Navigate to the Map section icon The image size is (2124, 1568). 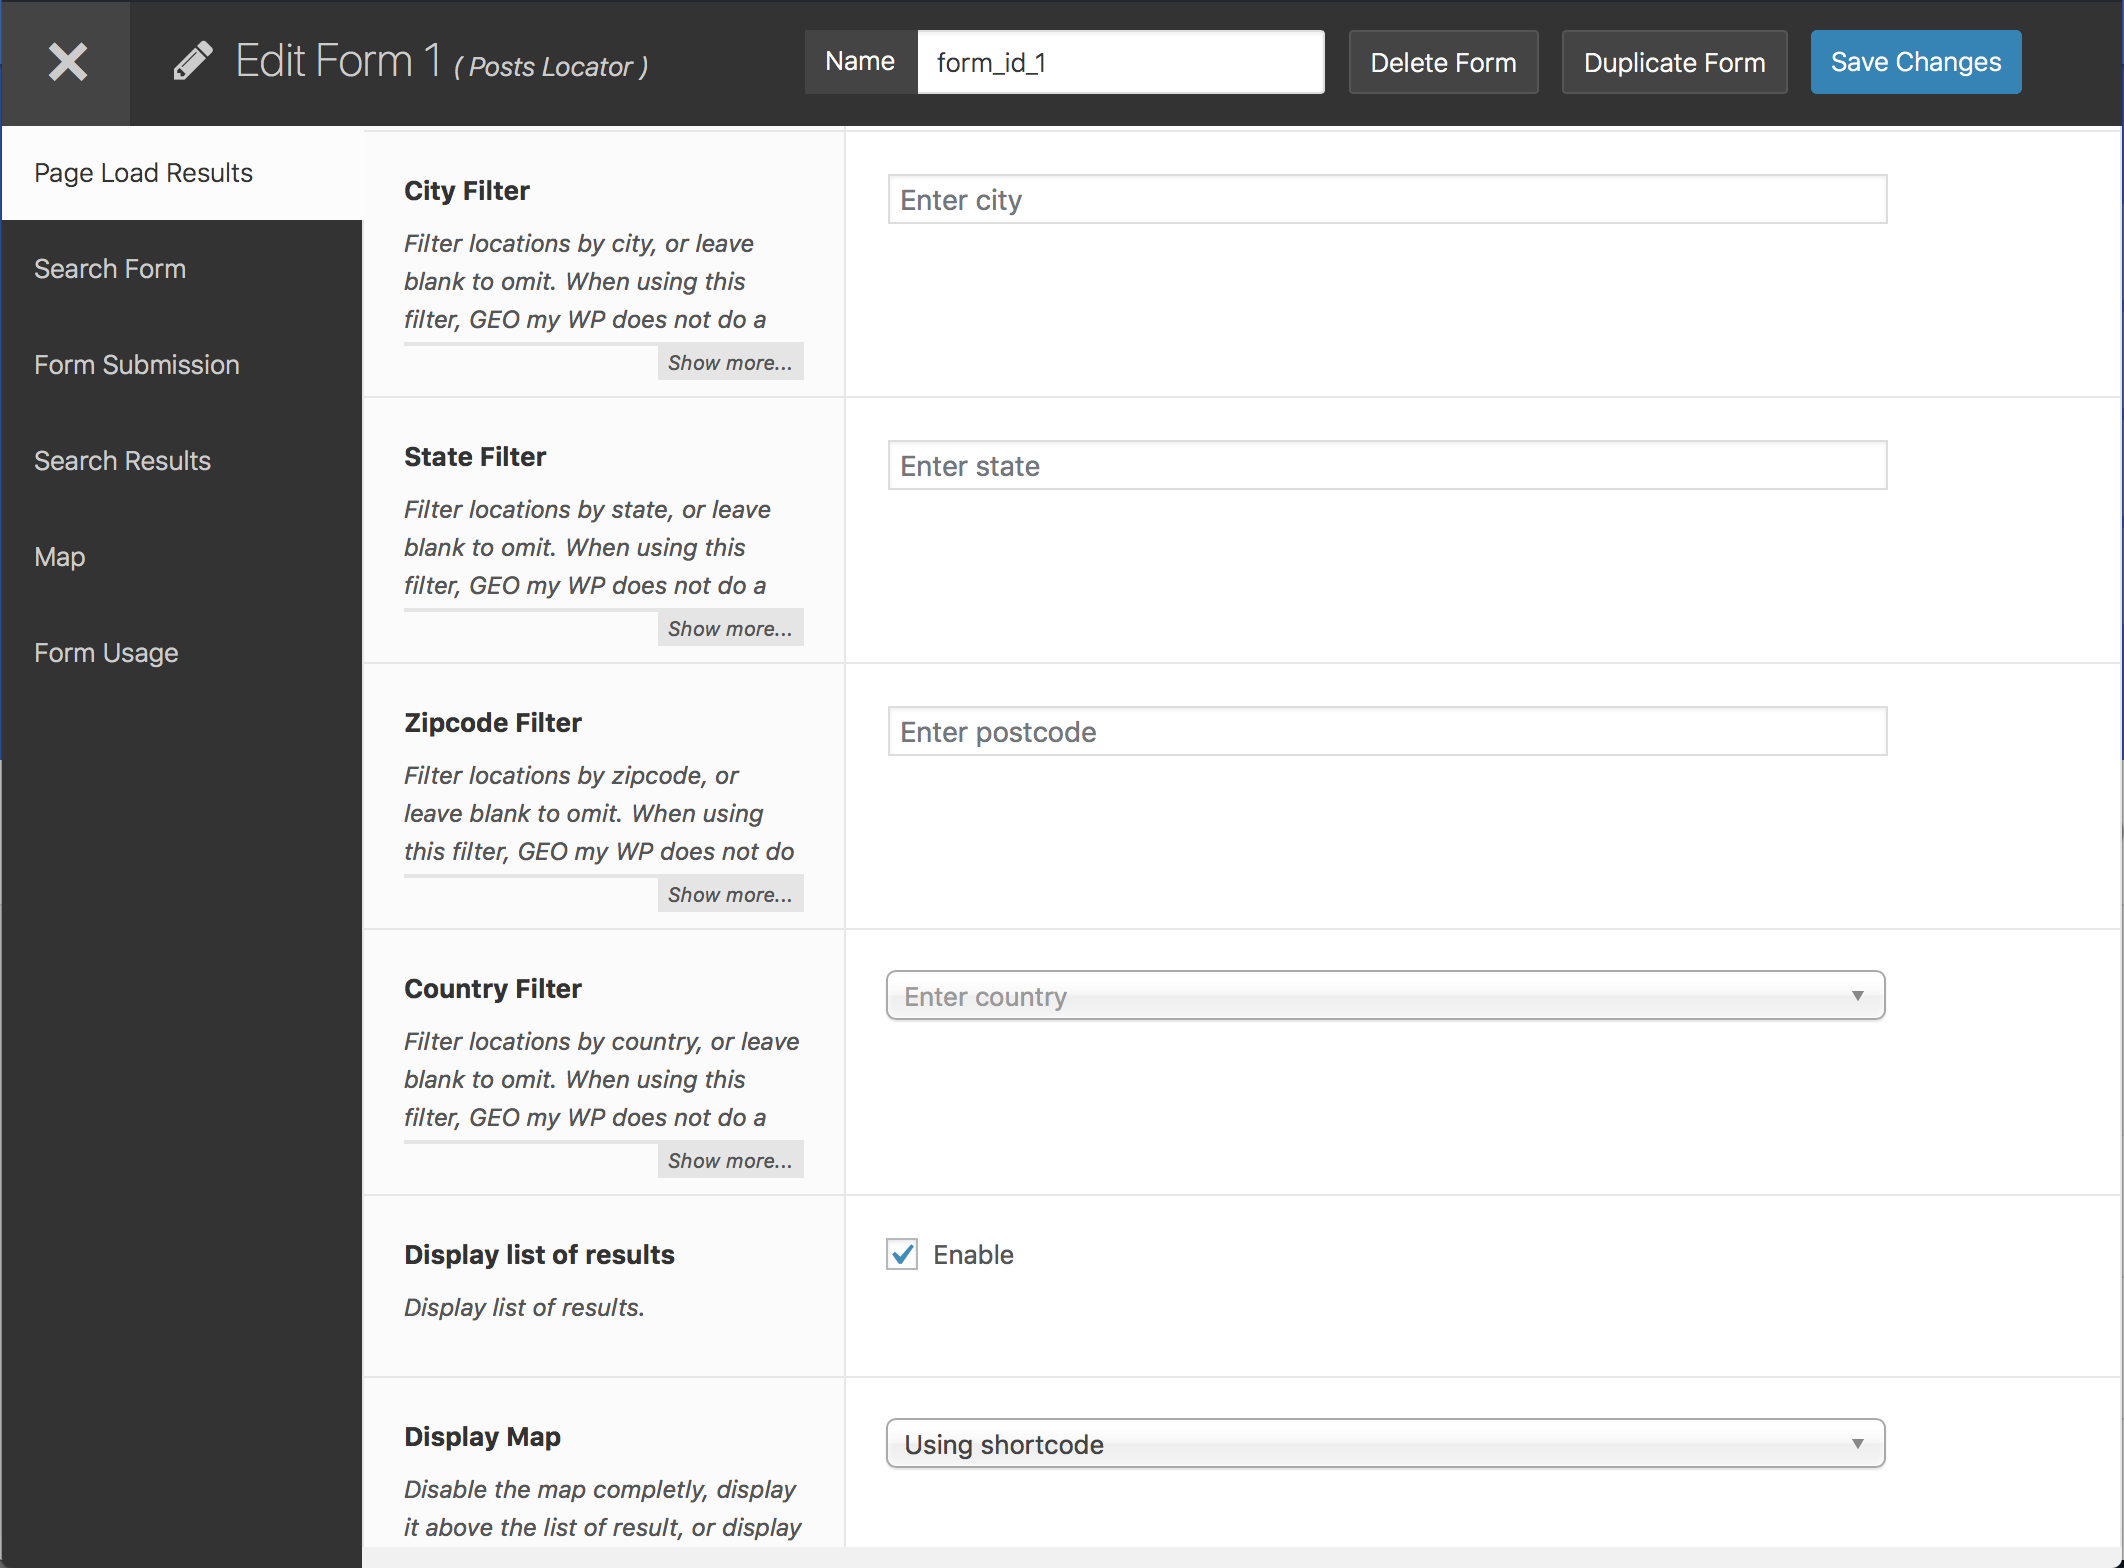pyautogui.click(x=58, y=556)
